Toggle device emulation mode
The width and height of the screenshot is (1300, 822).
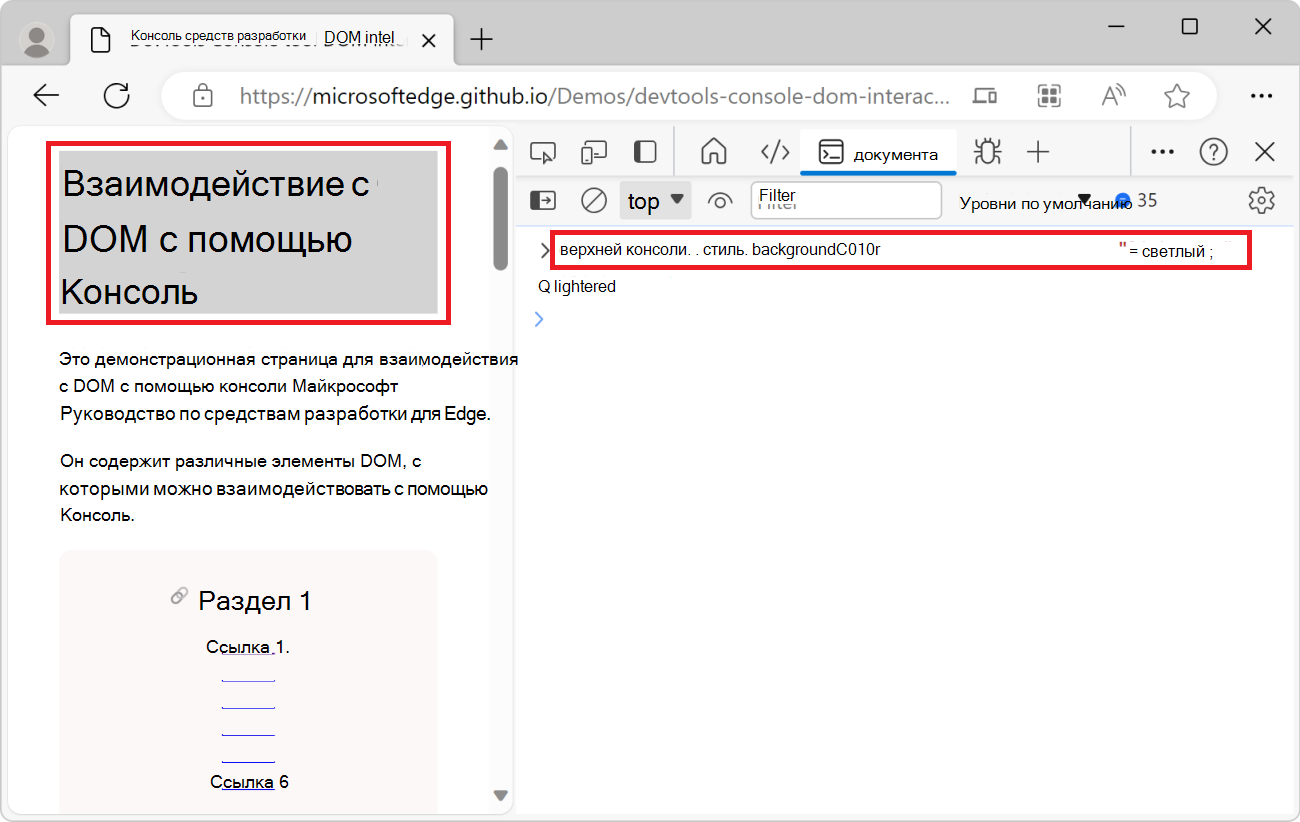[594, 151]
